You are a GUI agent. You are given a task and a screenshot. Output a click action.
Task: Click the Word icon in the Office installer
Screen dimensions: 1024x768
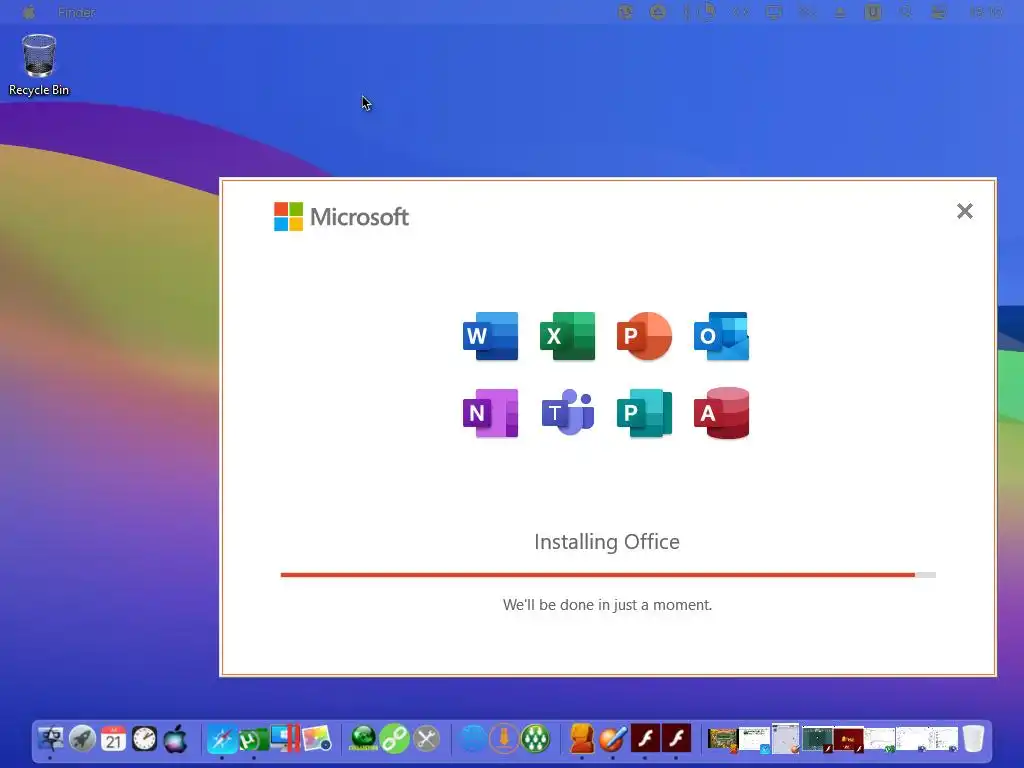click(490, 336)
